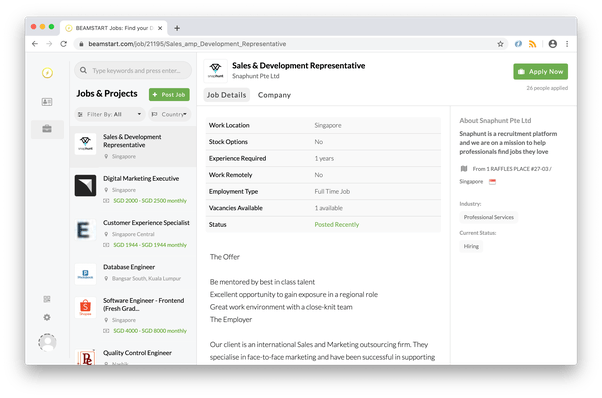Click the Post Job button

pyautogui.click(x=169, y=94)
